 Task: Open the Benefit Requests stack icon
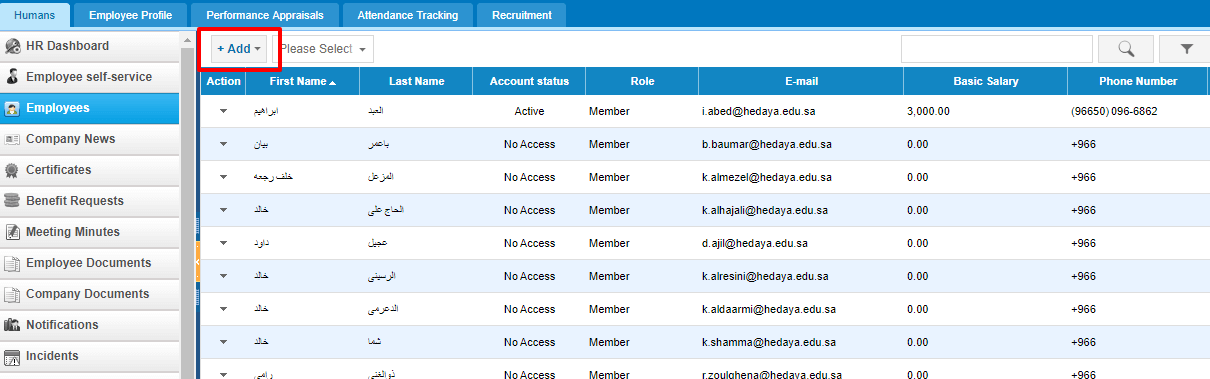[13, 202]
